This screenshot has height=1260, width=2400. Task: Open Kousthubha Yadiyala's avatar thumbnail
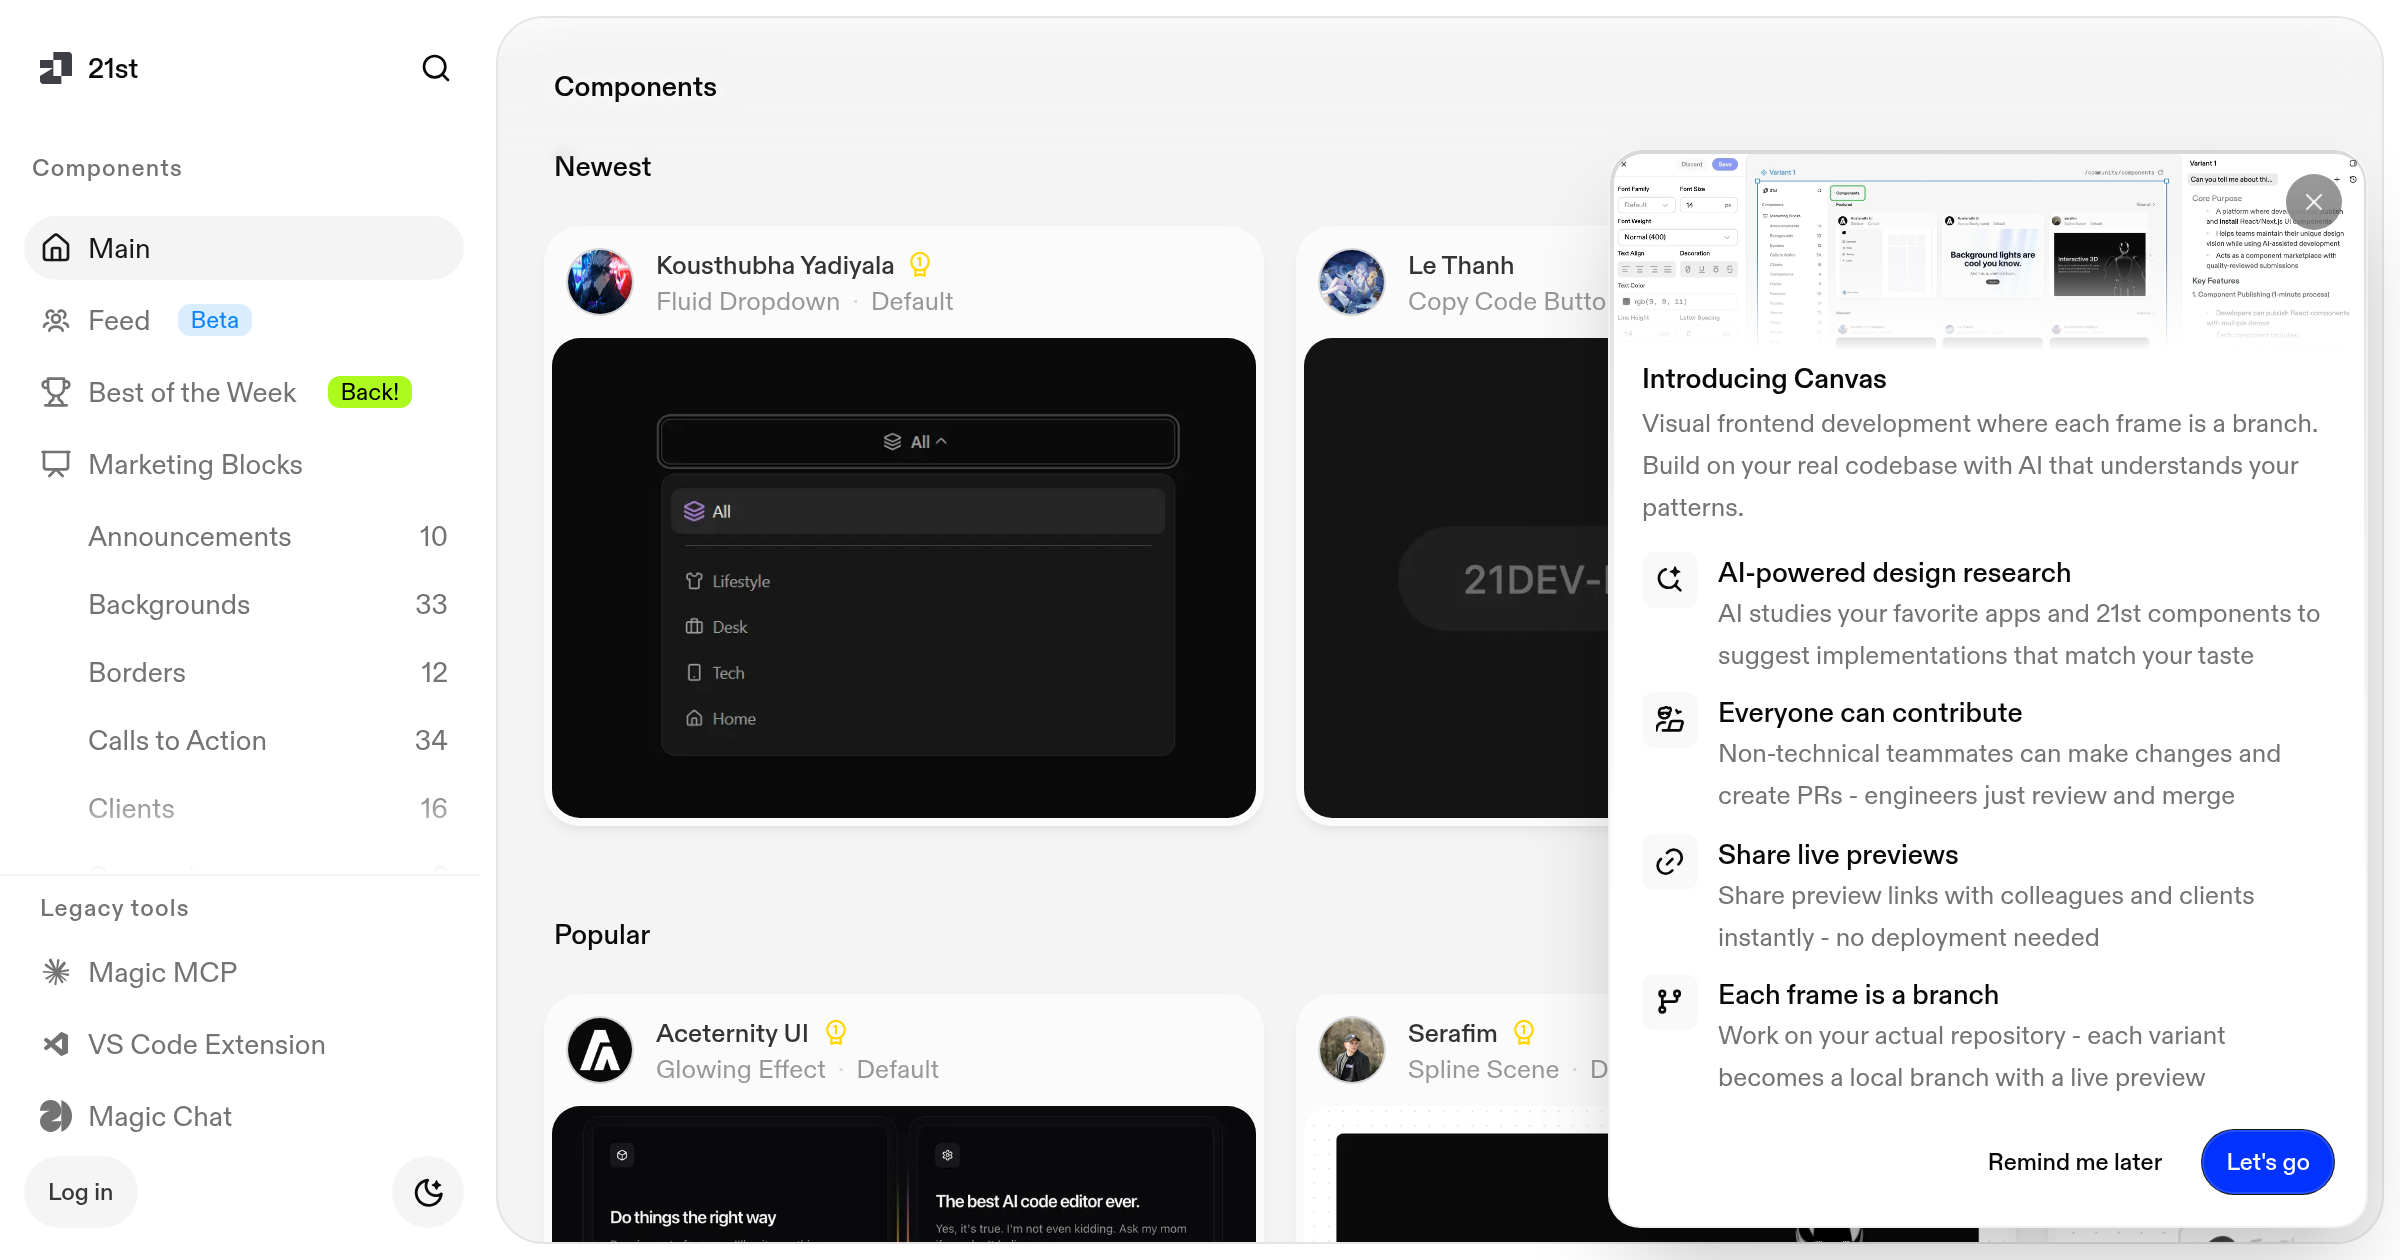pos(600,282)
